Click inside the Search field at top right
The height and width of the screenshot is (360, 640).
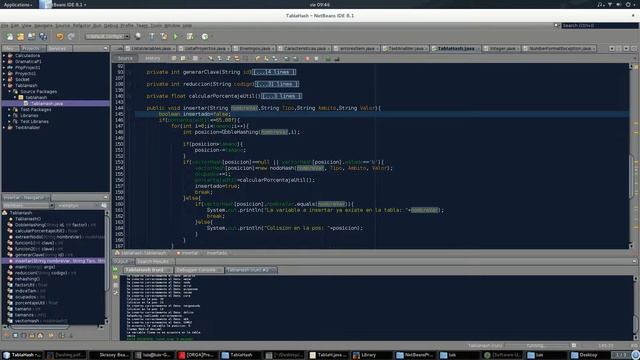point(599,25)
